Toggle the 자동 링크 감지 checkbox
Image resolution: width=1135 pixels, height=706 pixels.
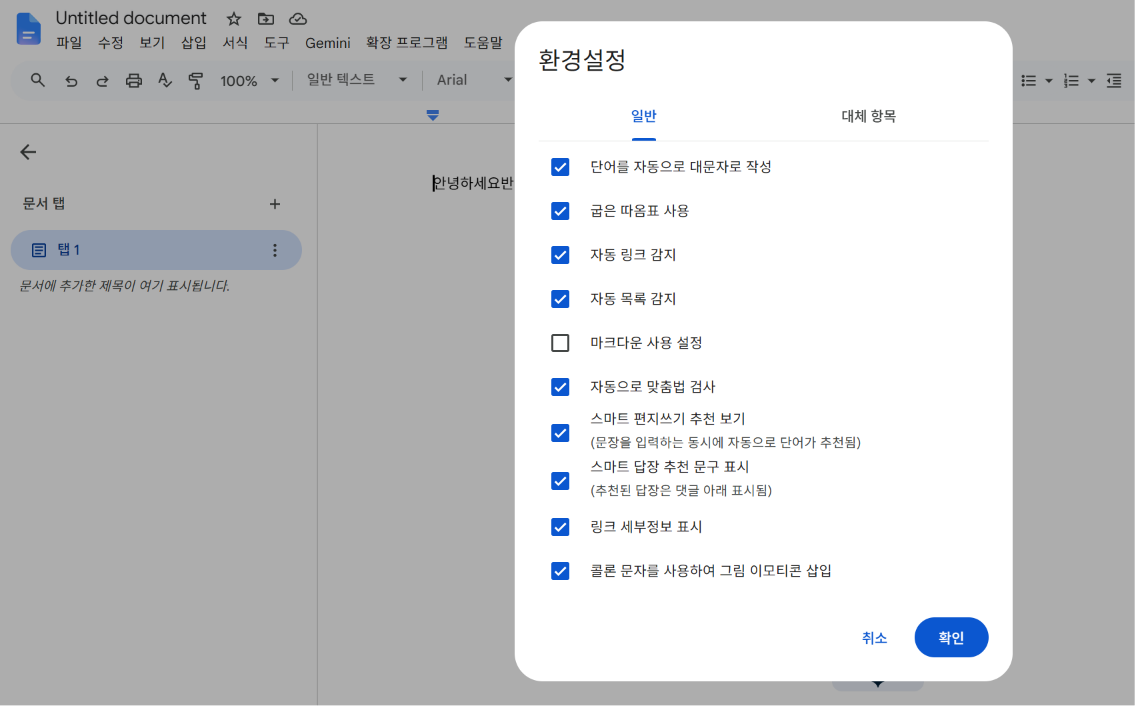pyautogui.click(x=560, y=255)
